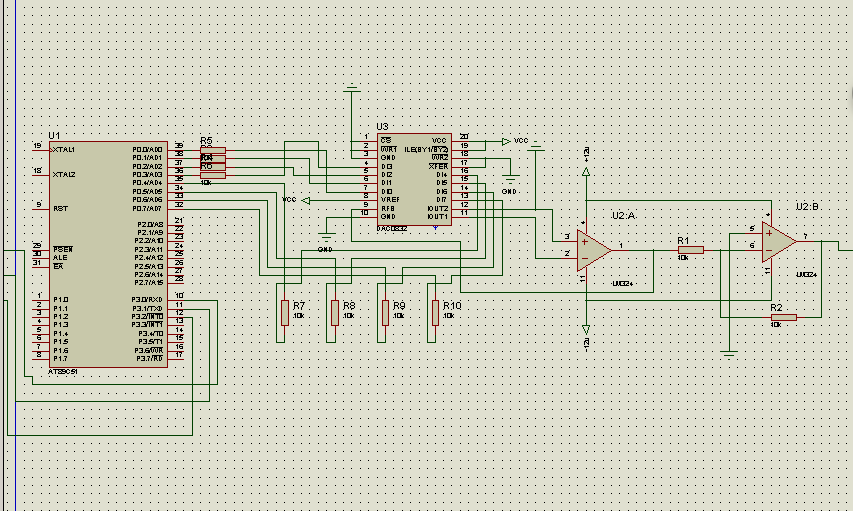
Task: Click the U2:B reference label
Action: click(x=808, y=207)
